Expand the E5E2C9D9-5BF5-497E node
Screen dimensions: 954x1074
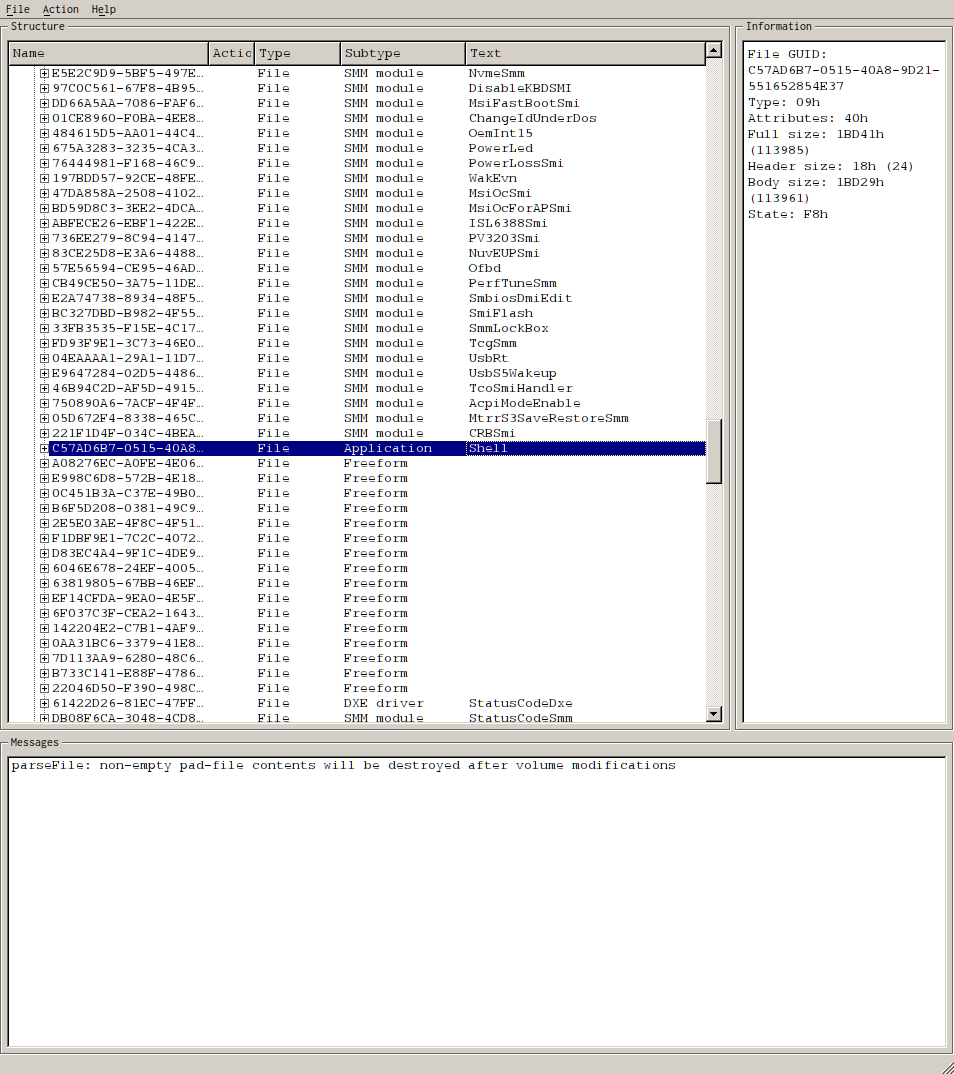tap(44, 73)
